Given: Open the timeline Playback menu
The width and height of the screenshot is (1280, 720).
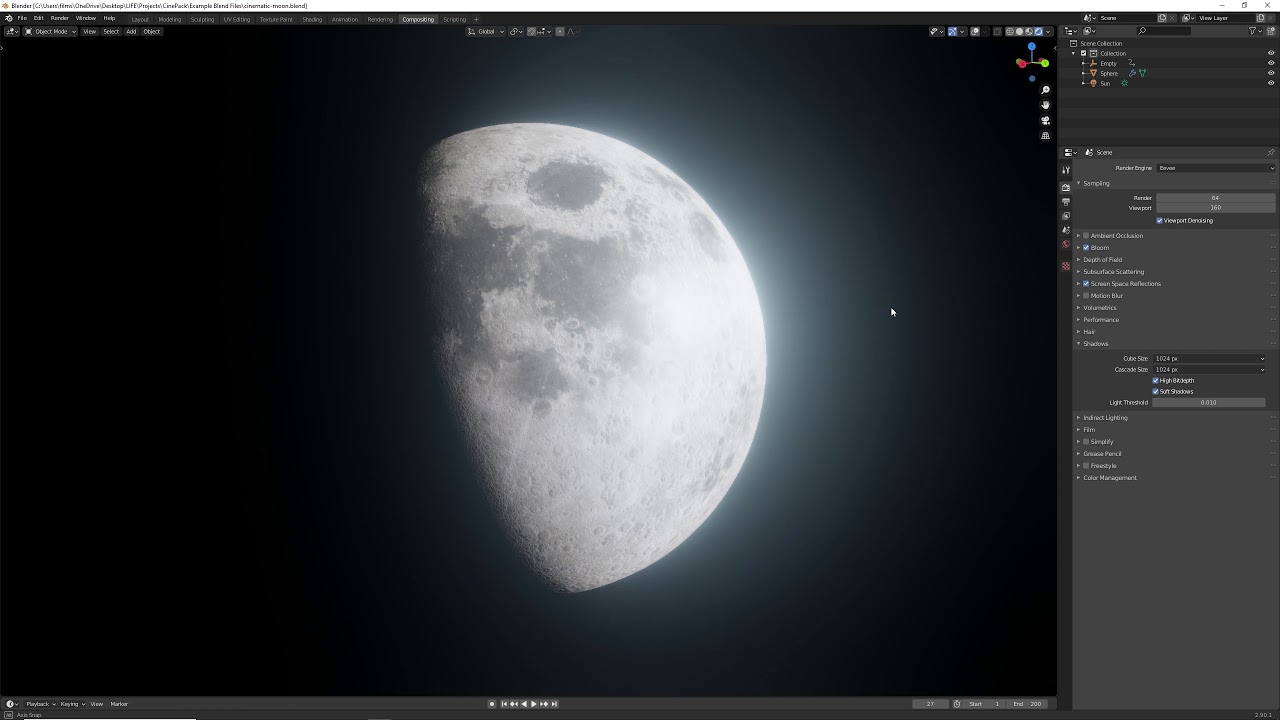Looking at the screenshot, I should (x=40, y=704).
